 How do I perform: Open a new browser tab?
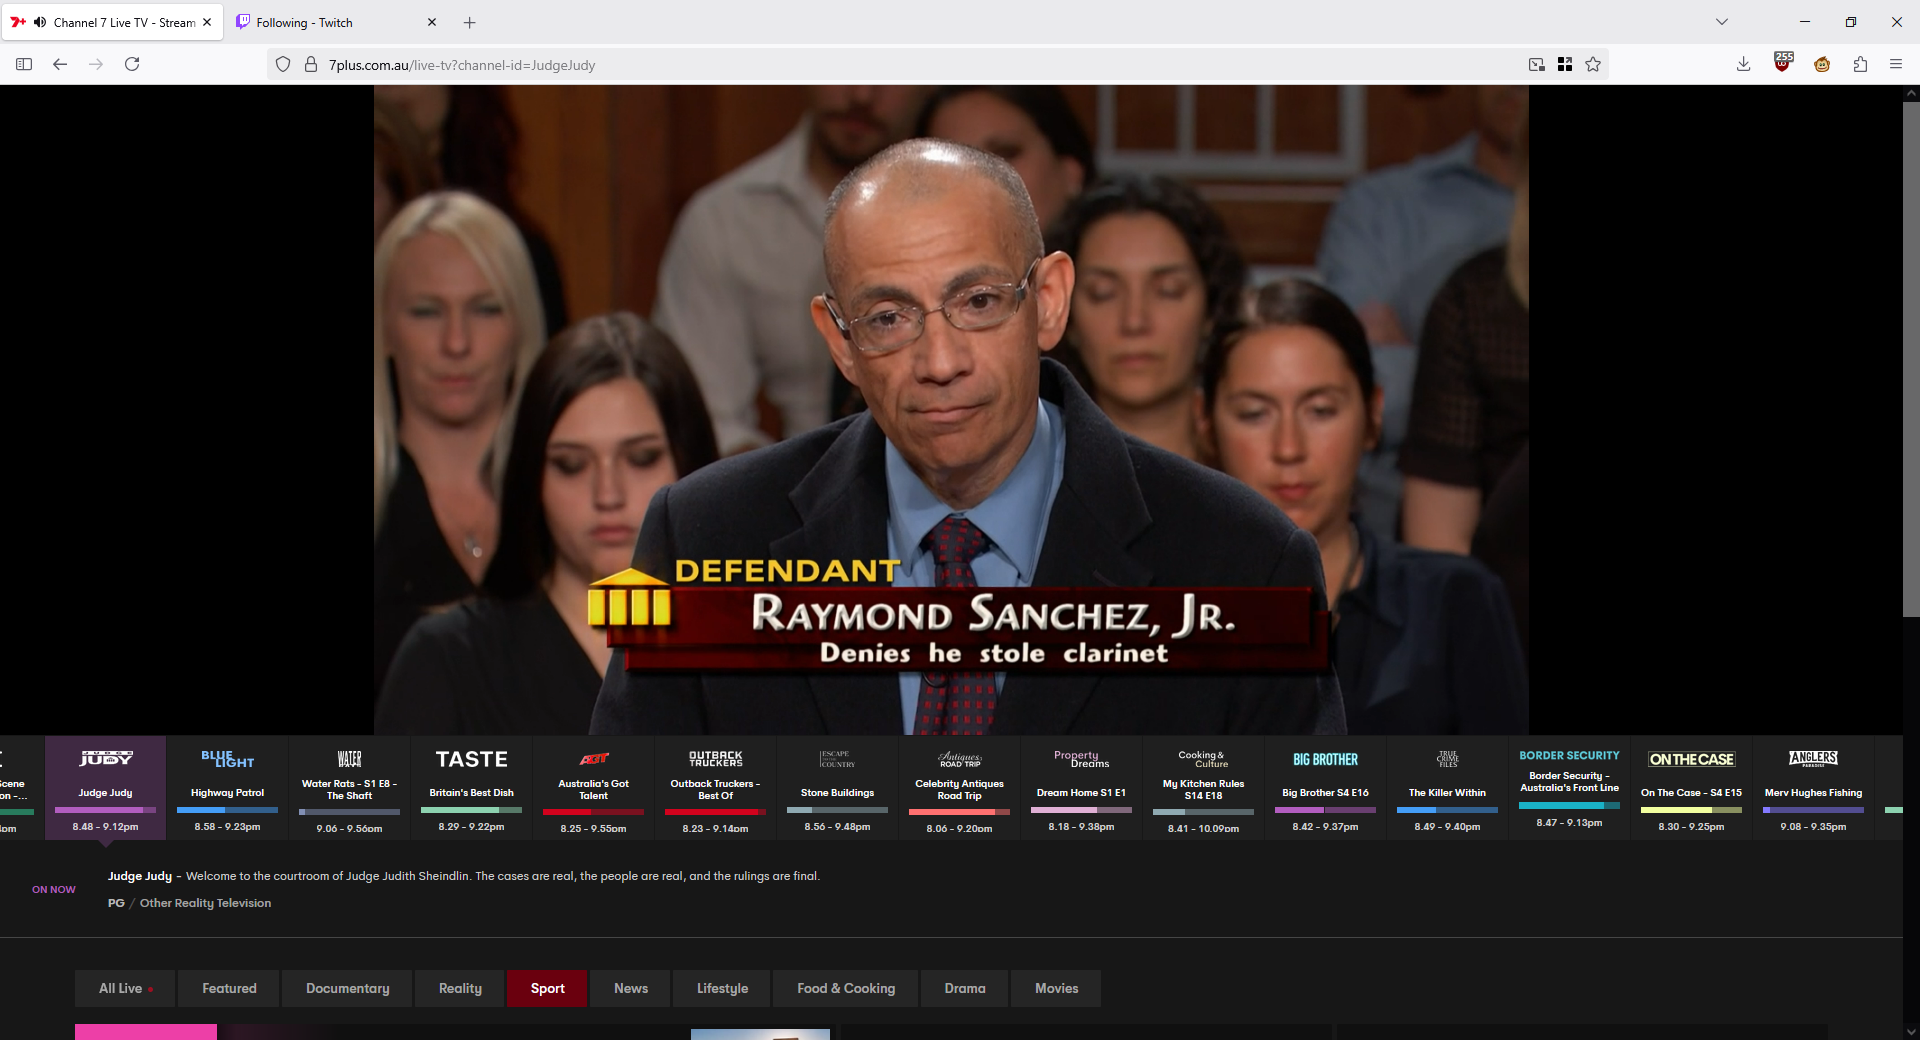(x=470, y=22)
